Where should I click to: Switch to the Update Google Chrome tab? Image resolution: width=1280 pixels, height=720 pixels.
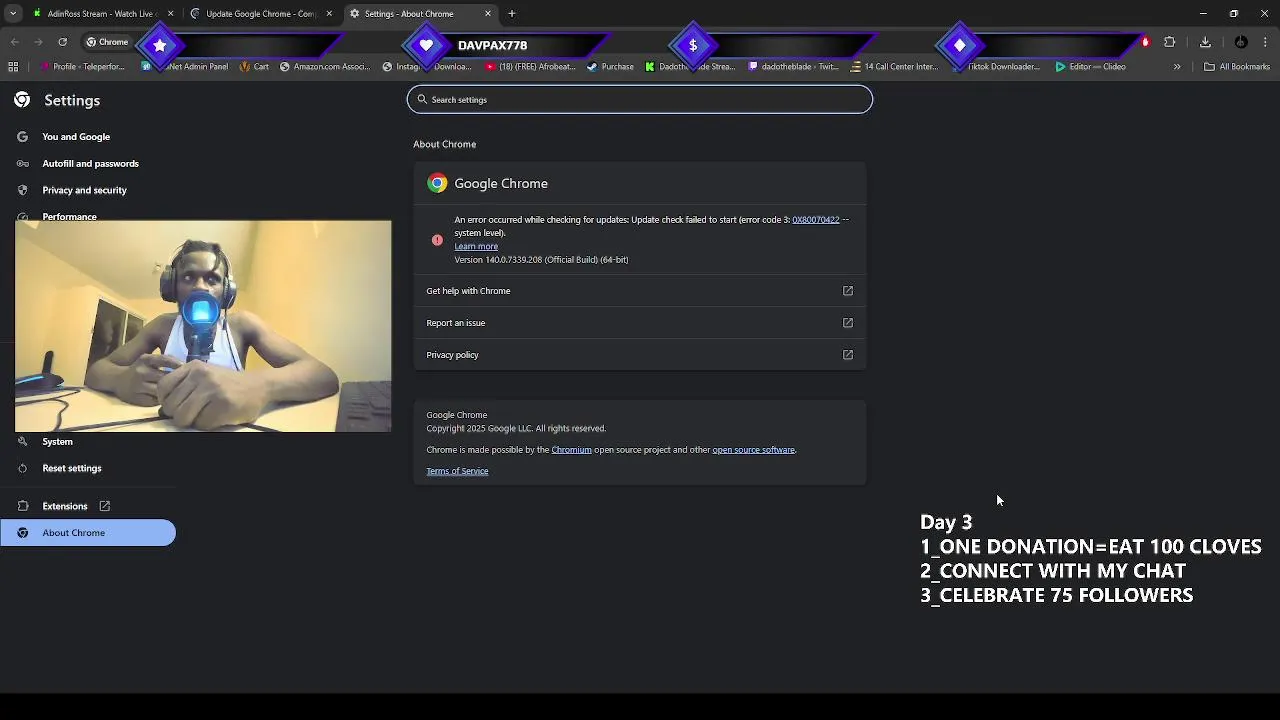(x=259, y=13)
